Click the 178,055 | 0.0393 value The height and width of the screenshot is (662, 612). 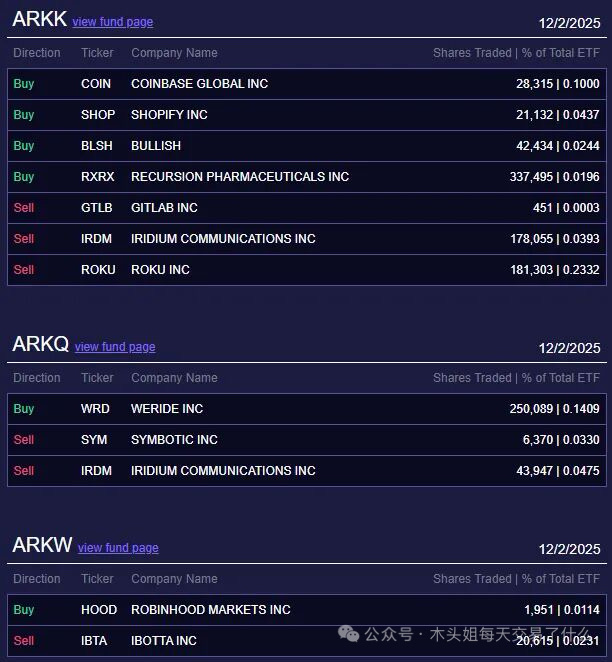tap(555, 239)
